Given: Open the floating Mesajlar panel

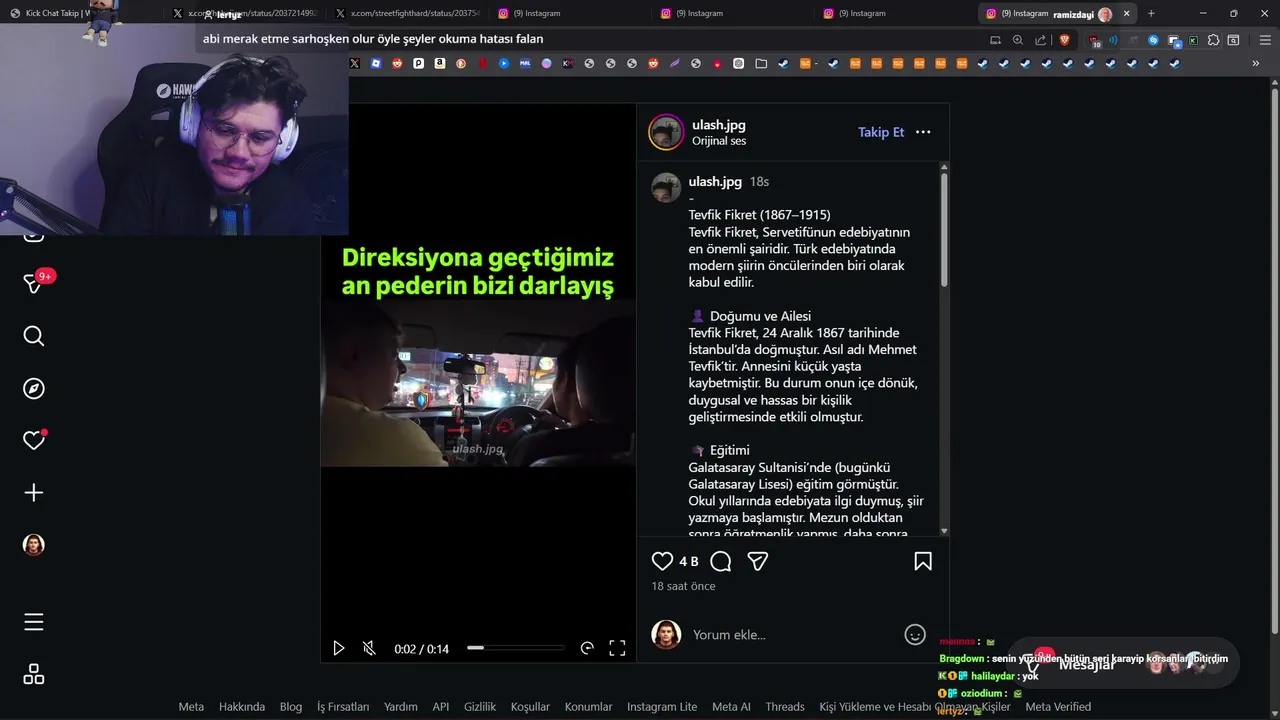Looking at the screenshot, I should pyautogui.click(x=1123, y=662).
